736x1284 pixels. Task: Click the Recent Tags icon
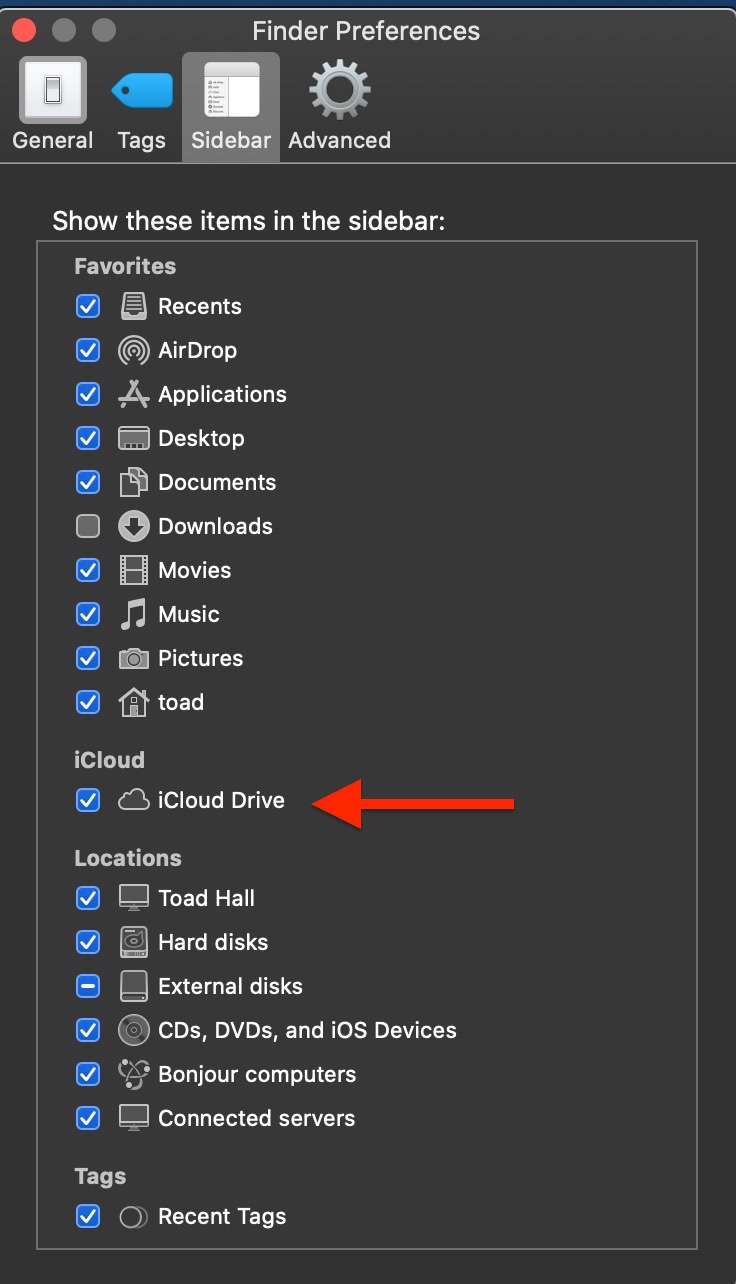pos(134,1216)
